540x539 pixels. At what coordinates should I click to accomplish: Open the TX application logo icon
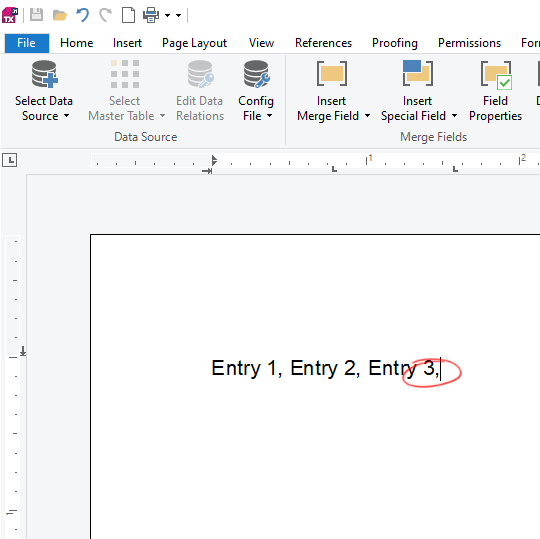point(10,15)
